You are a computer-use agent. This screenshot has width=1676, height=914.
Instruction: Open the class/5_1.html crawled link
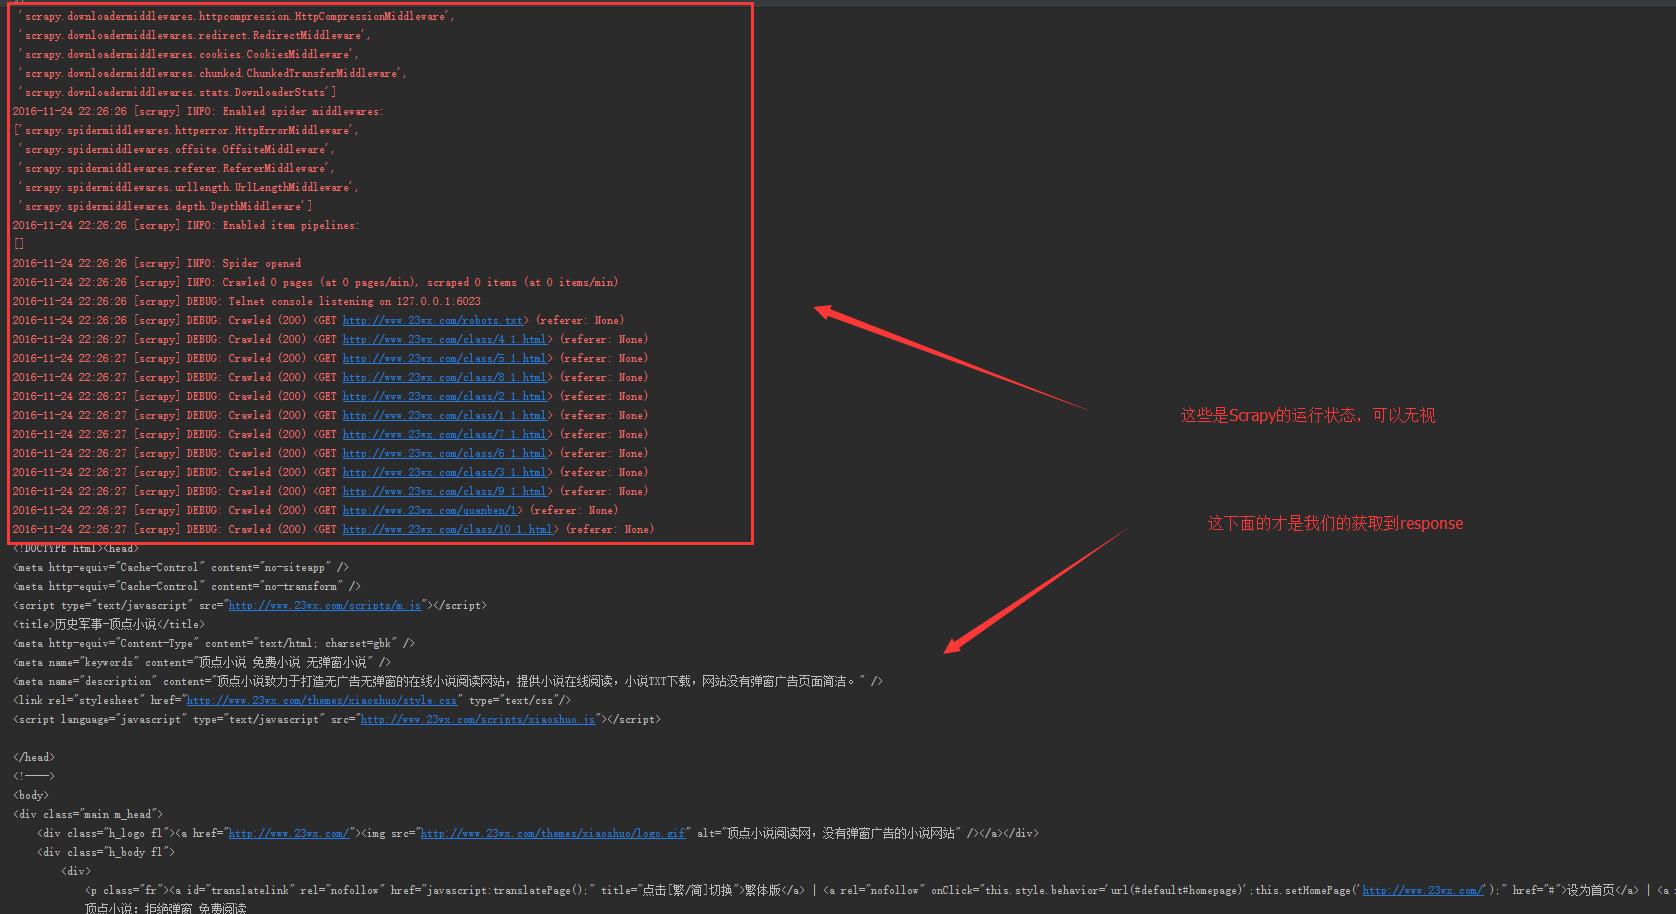tap(444, 358)
